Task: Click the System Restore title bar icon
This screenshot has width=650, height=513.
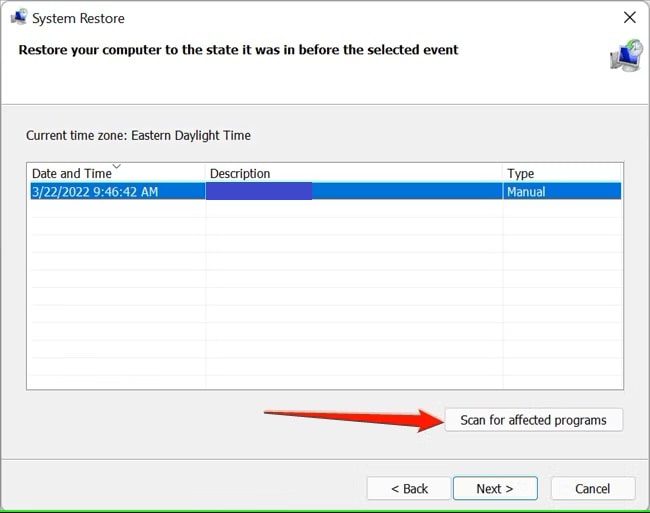Action: (x=19, y=17)
